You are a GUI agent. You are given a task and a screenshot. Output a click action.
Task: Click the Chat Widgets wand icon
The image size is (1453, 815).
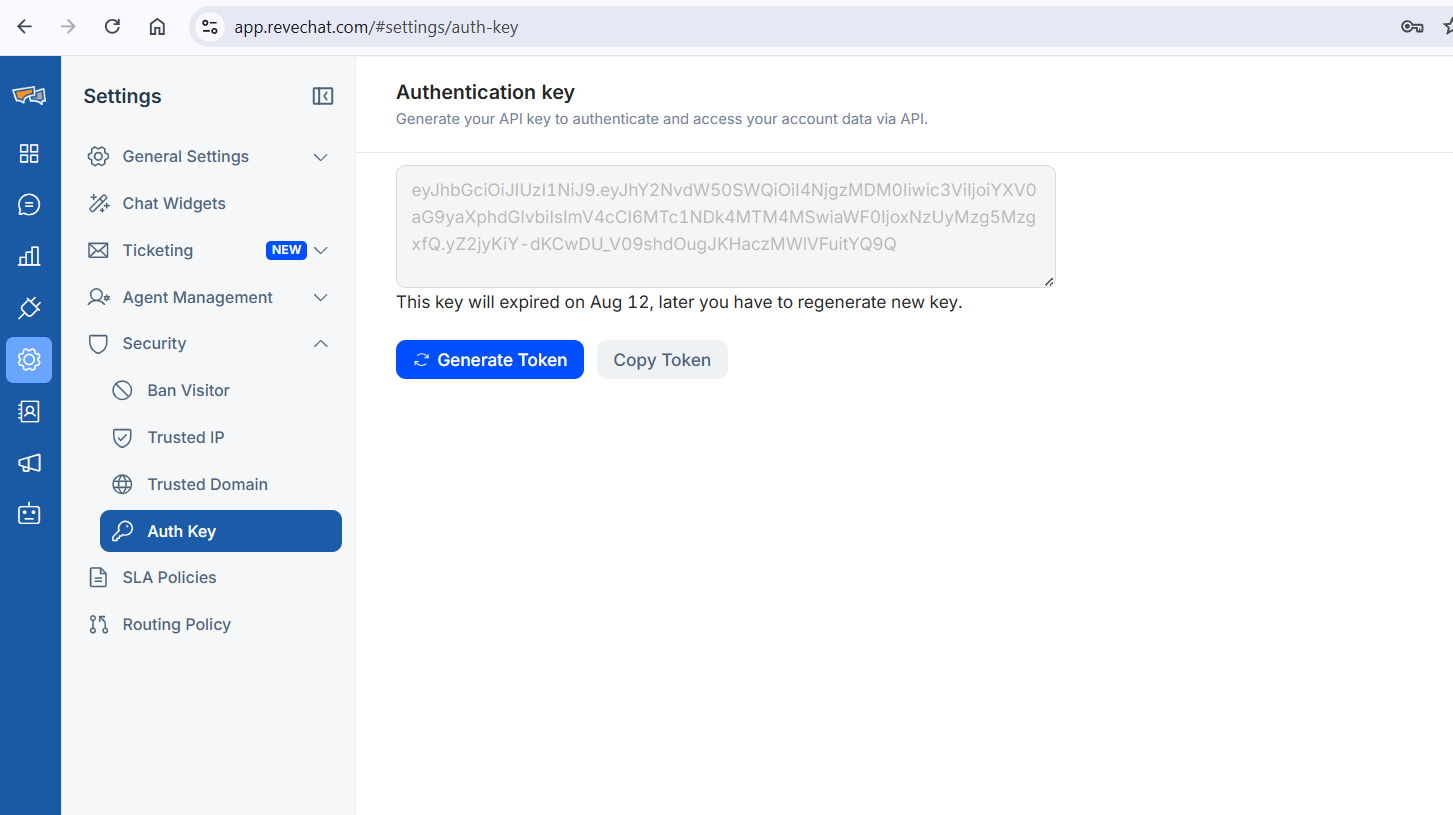[x=98, y=203]
